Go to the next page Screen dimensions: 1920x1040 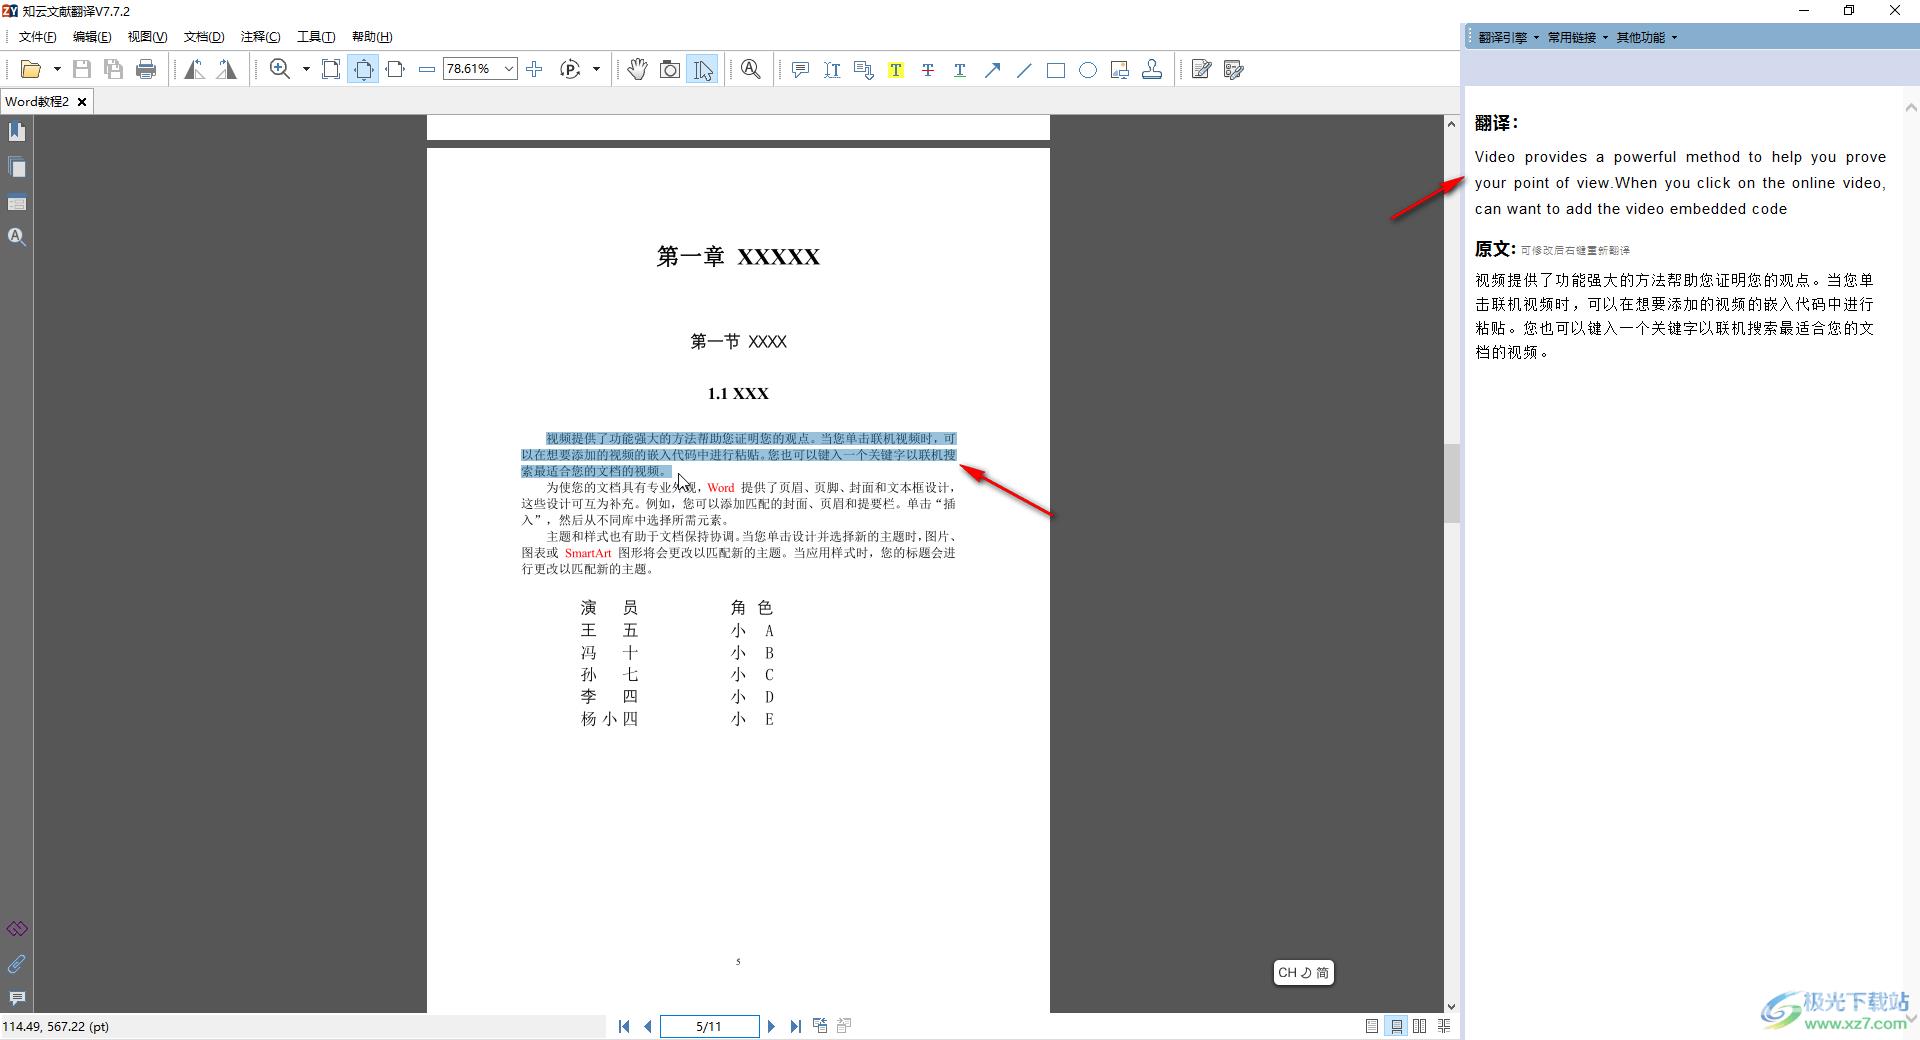point(771,1026)
